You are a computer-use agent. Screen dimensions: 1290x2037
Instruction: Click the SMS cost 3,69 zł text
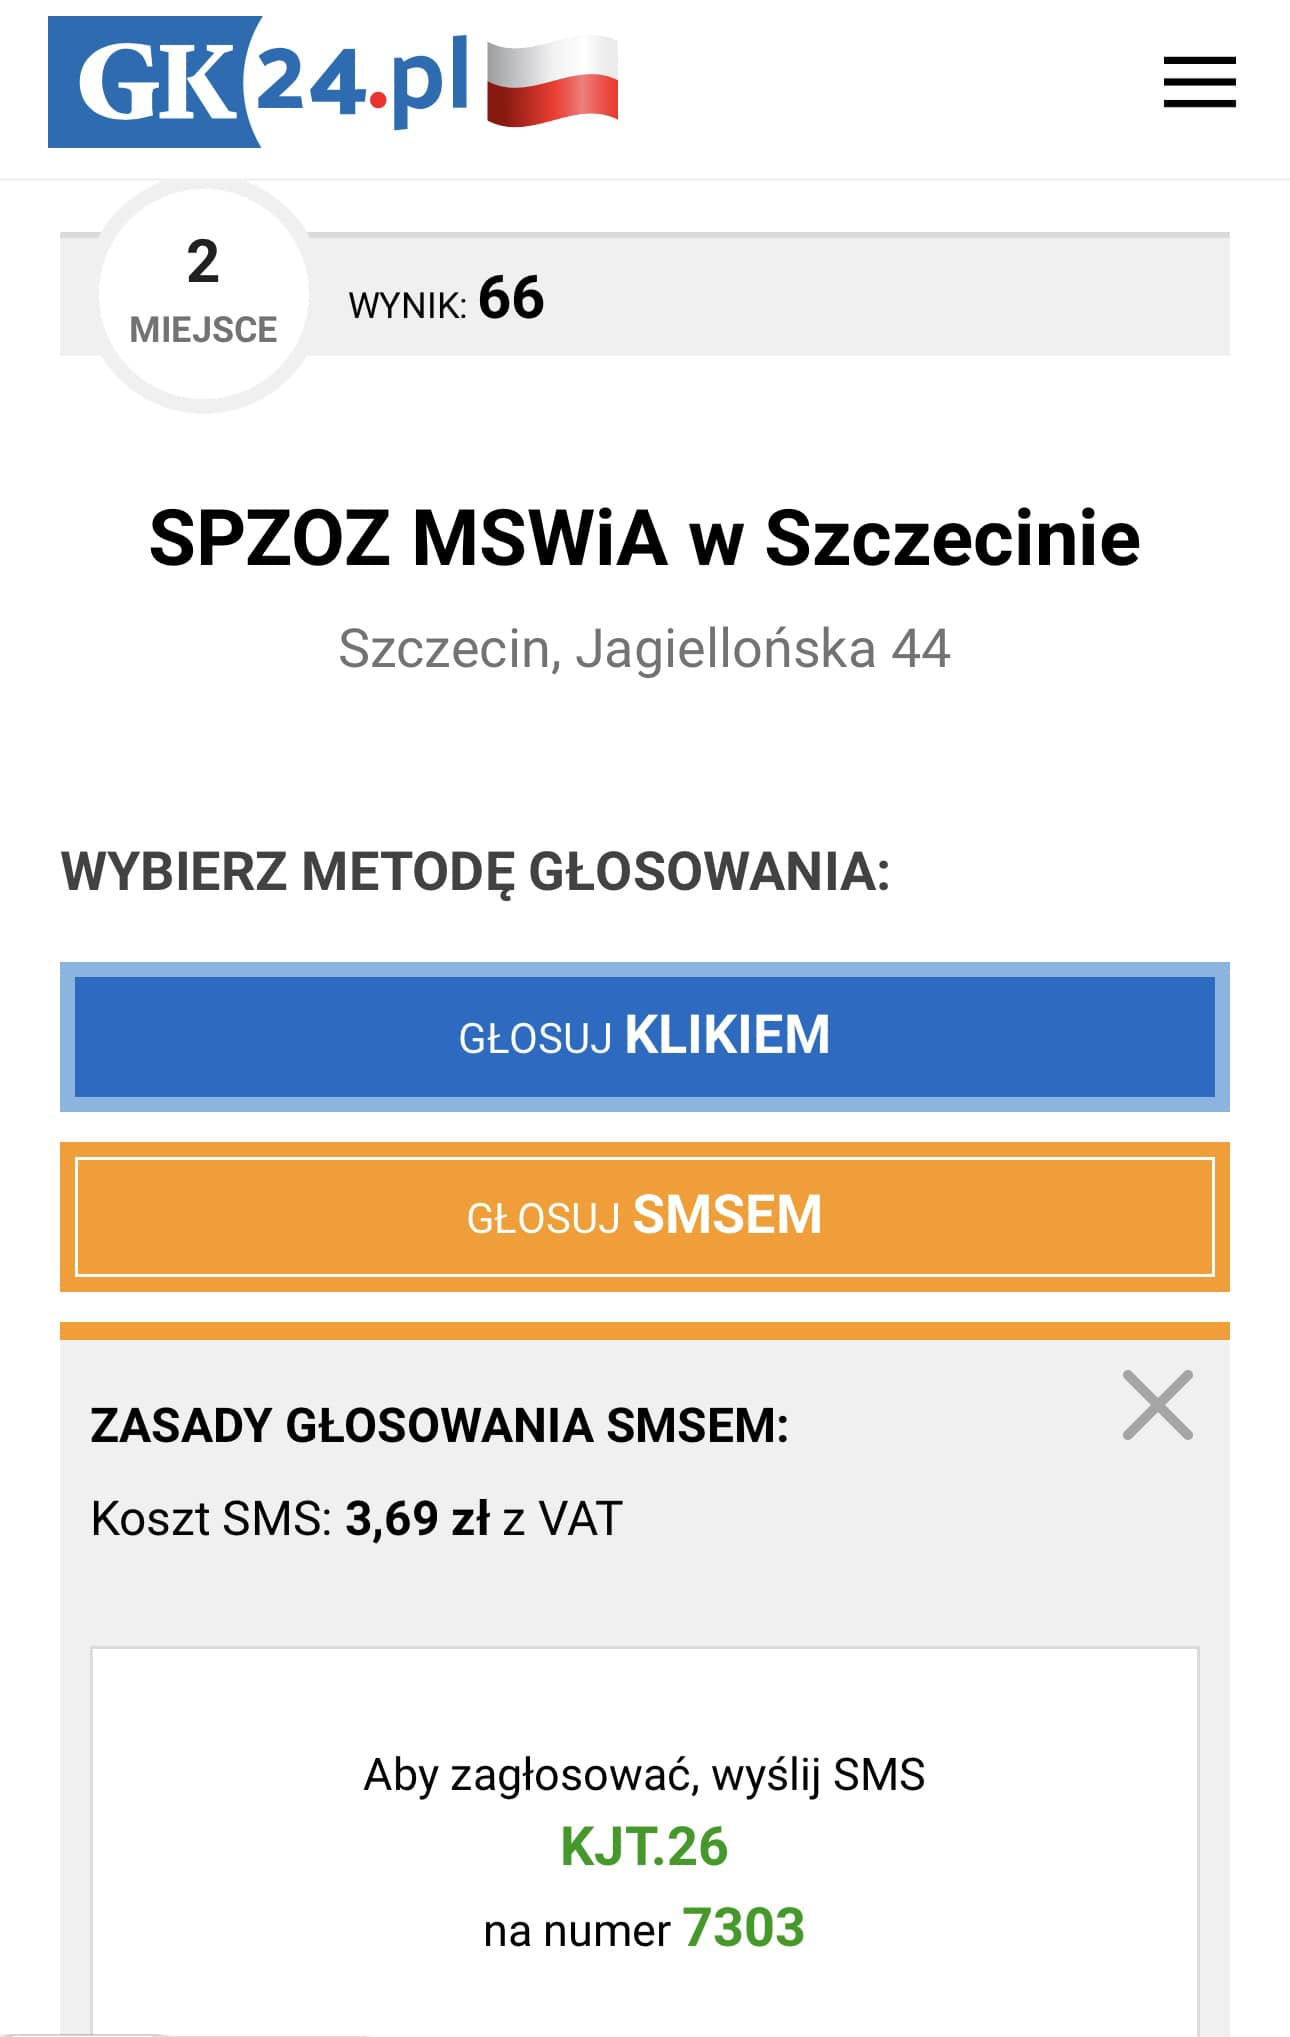click(417, 1518)
